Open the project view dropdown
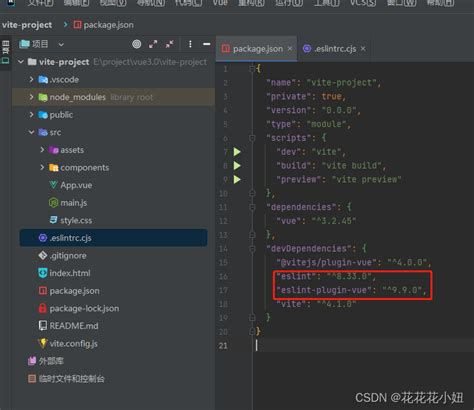Screen dimensions: 474x410 (61, 44)
